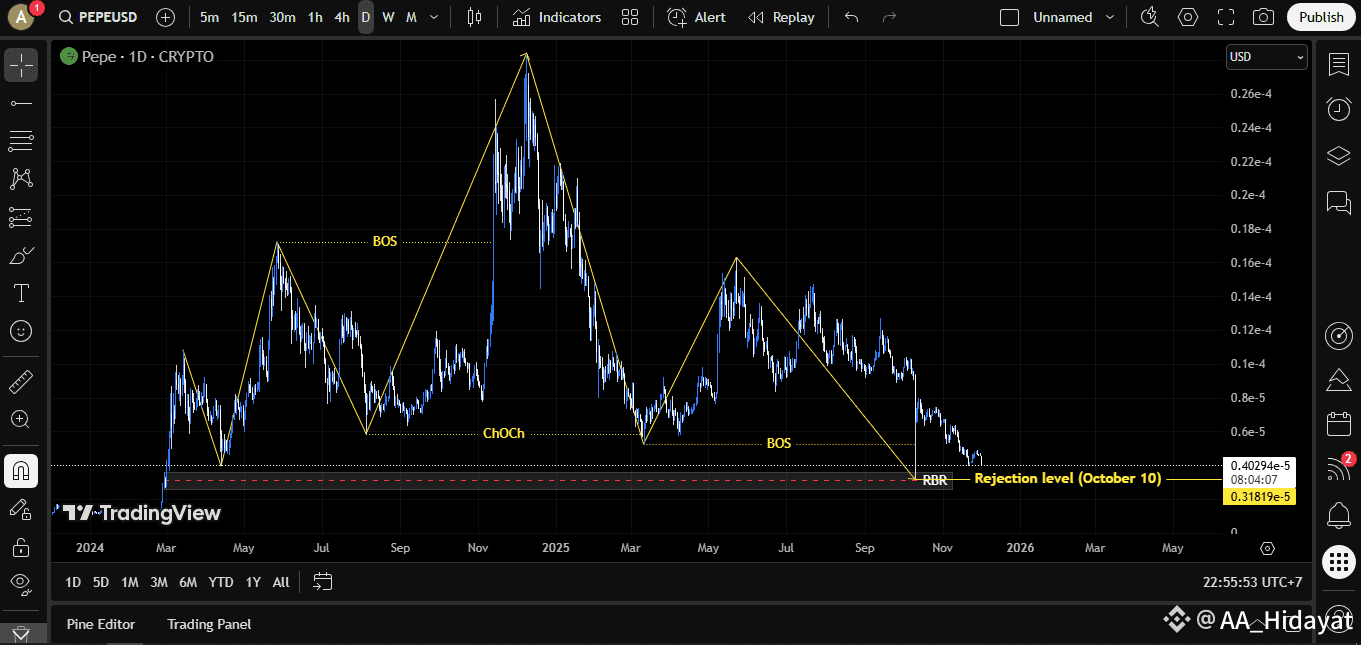The width and height of the screenshot is (1361, 645).
Task: Open the emoji icons tool
Action: click(x=21, y=331)
